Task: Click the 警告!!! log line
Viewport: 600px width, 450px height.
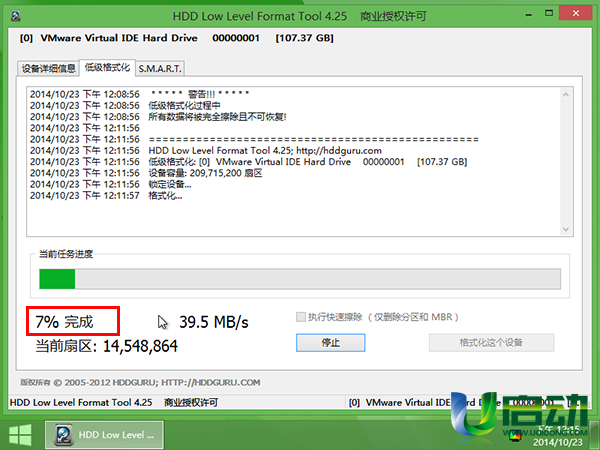Action: [x=200, y=94]
